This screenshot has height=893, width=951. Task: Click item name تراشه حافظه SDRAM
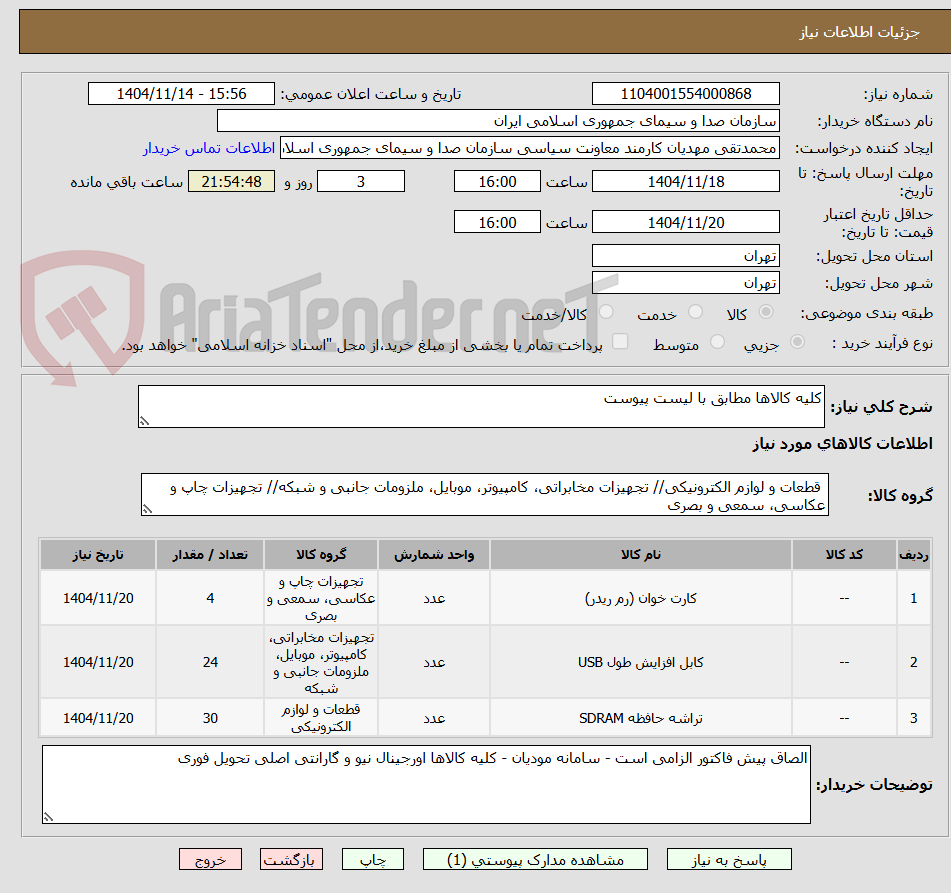tap(640, 718)
